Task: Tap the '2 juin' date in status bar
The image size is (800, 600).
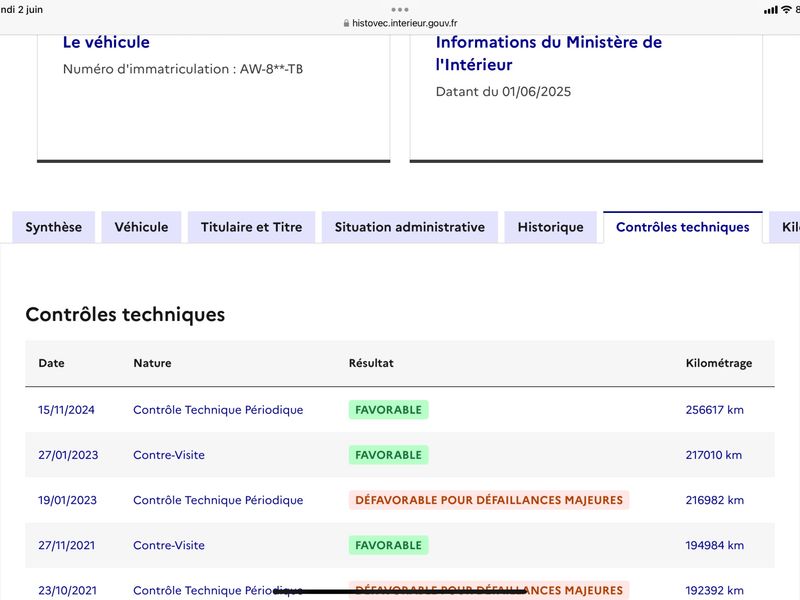Action: click(x=30, y=10)
